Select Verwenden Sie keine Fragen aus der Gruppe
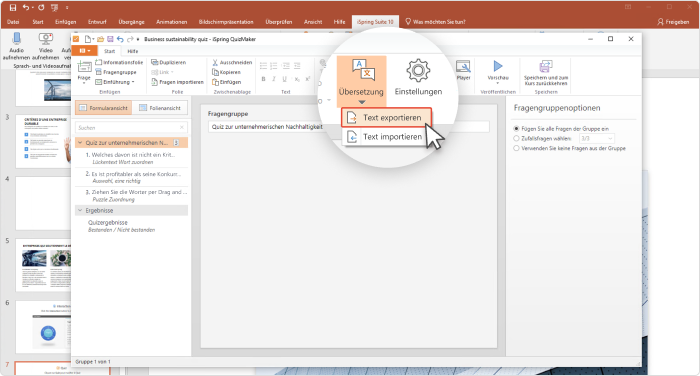The image size is (700, 376). [517, 148]
